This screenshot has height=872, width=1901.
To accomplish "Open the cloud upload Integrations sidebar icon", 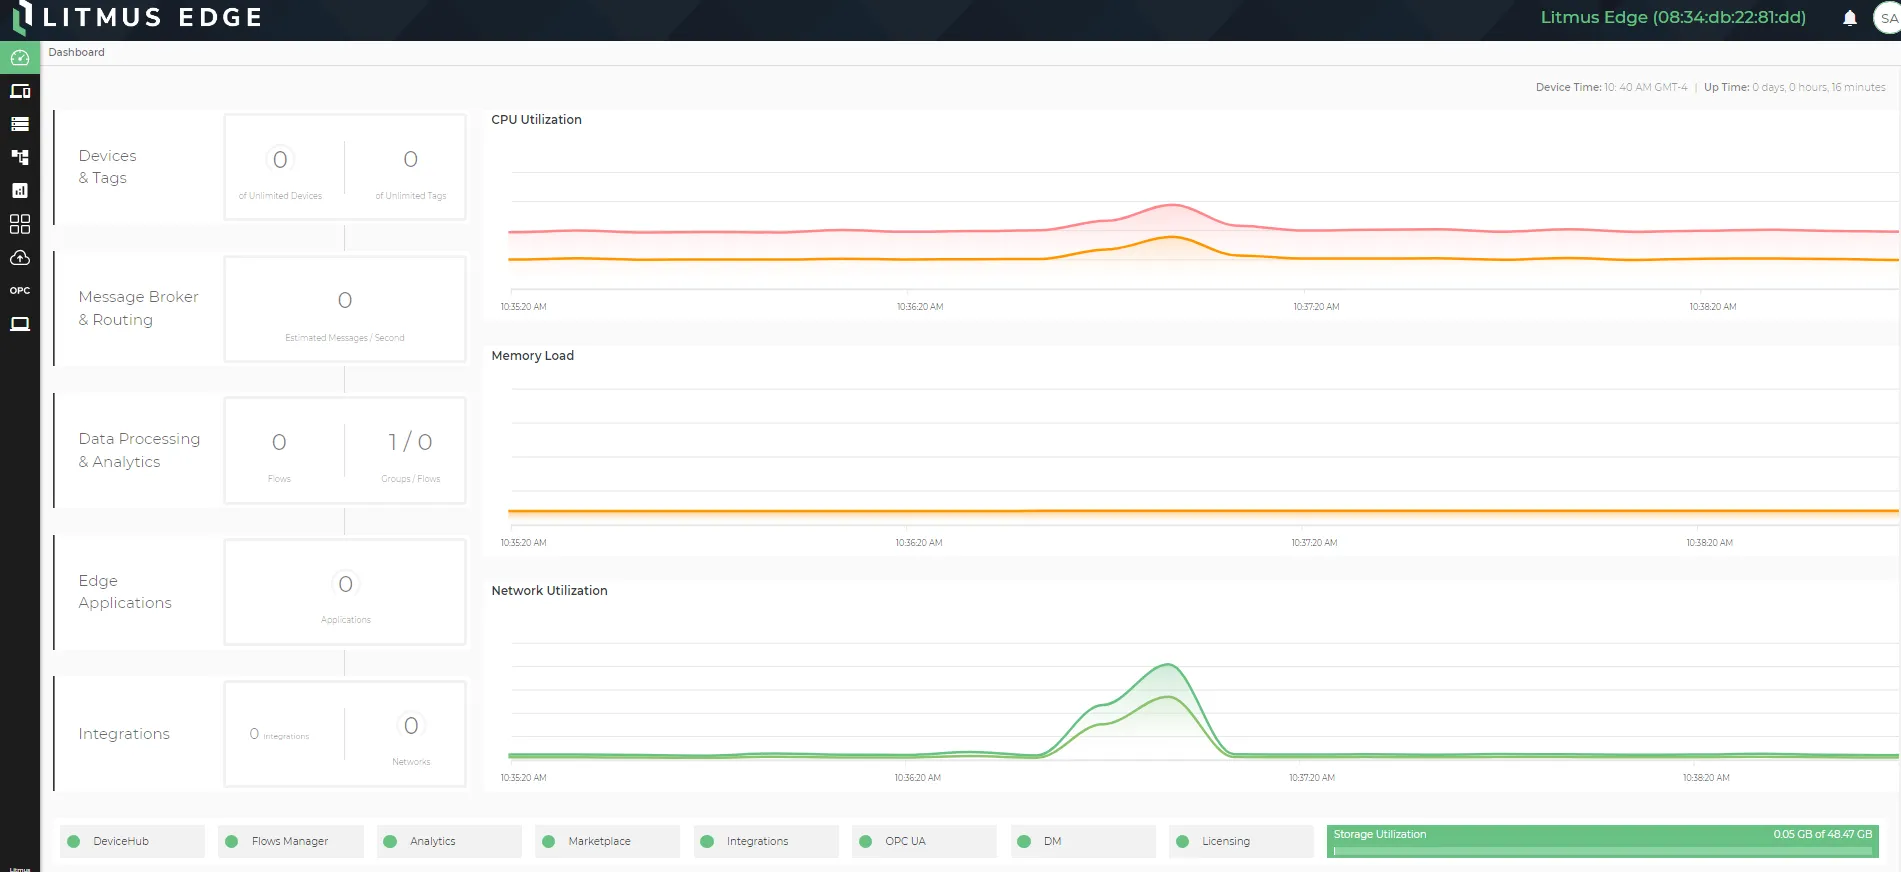I will pos(20,258).
